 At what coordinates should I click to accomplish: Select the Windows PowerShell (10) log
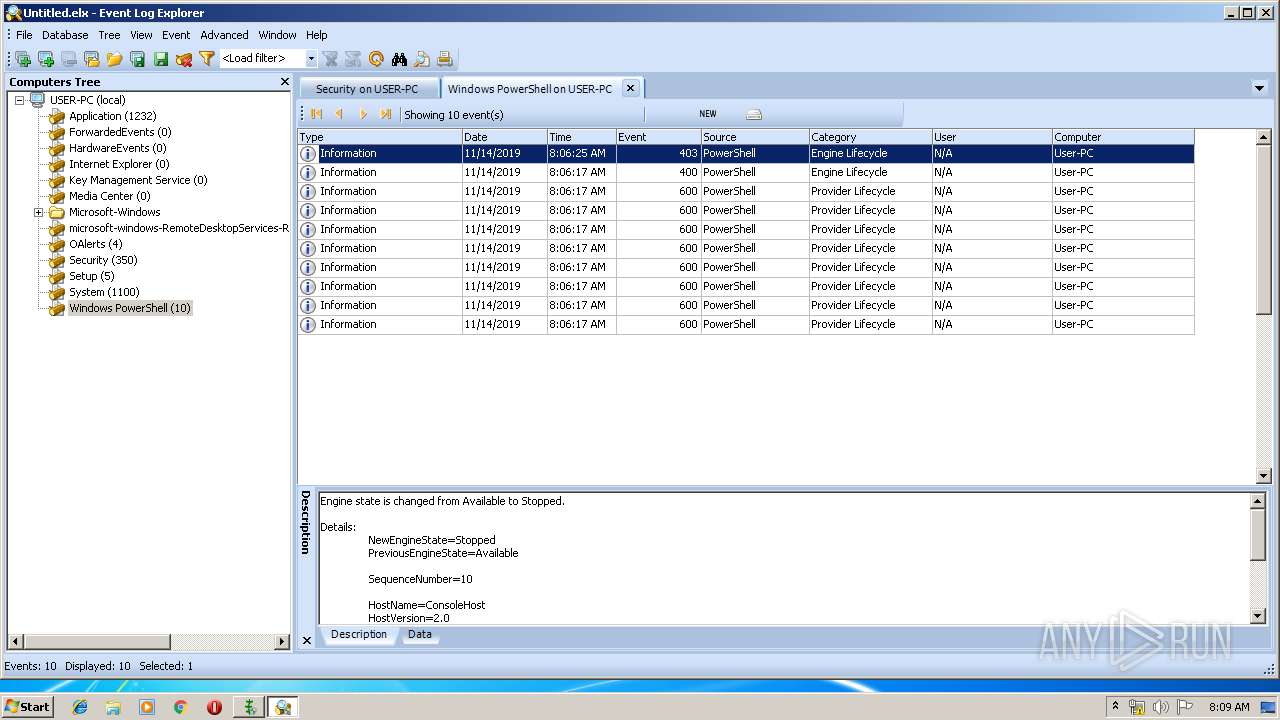point(129,308)
